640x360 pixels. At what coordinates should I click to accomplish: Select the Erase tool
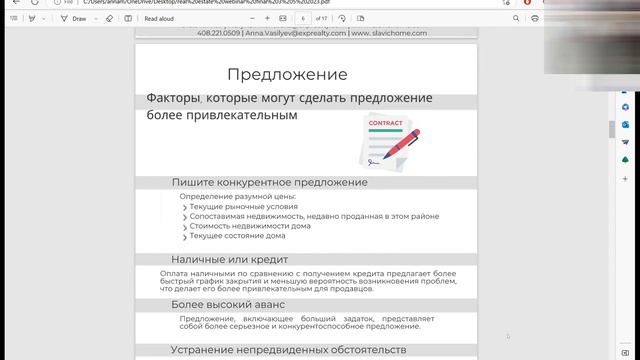click(109, 18)
